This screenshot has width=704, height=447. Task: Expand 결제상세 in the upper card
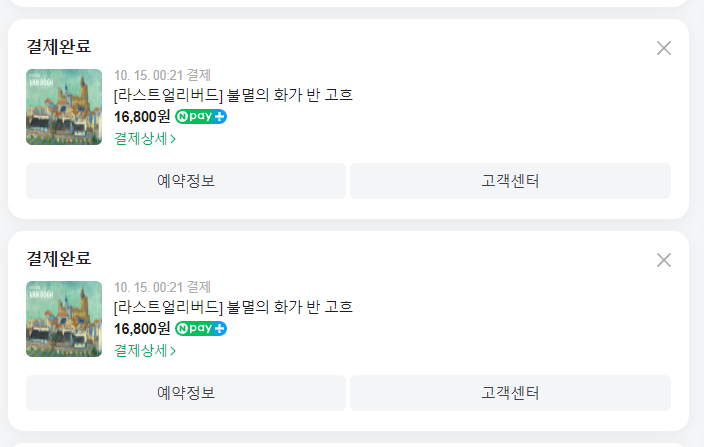tap(145, 138)
